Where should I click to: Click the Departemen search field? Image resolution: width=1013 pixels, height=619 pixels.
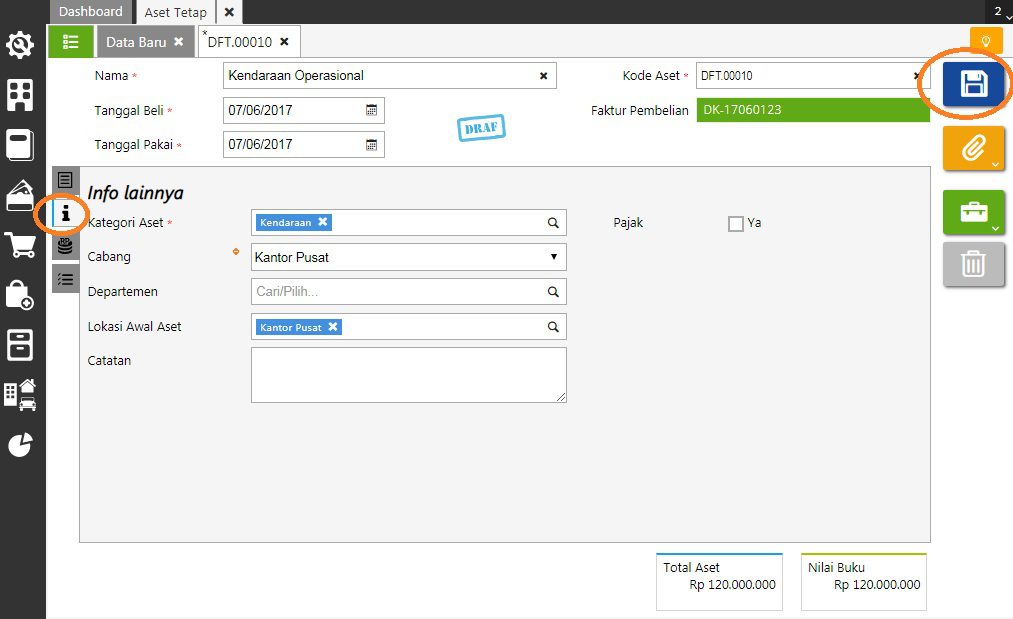click(400, 292)
